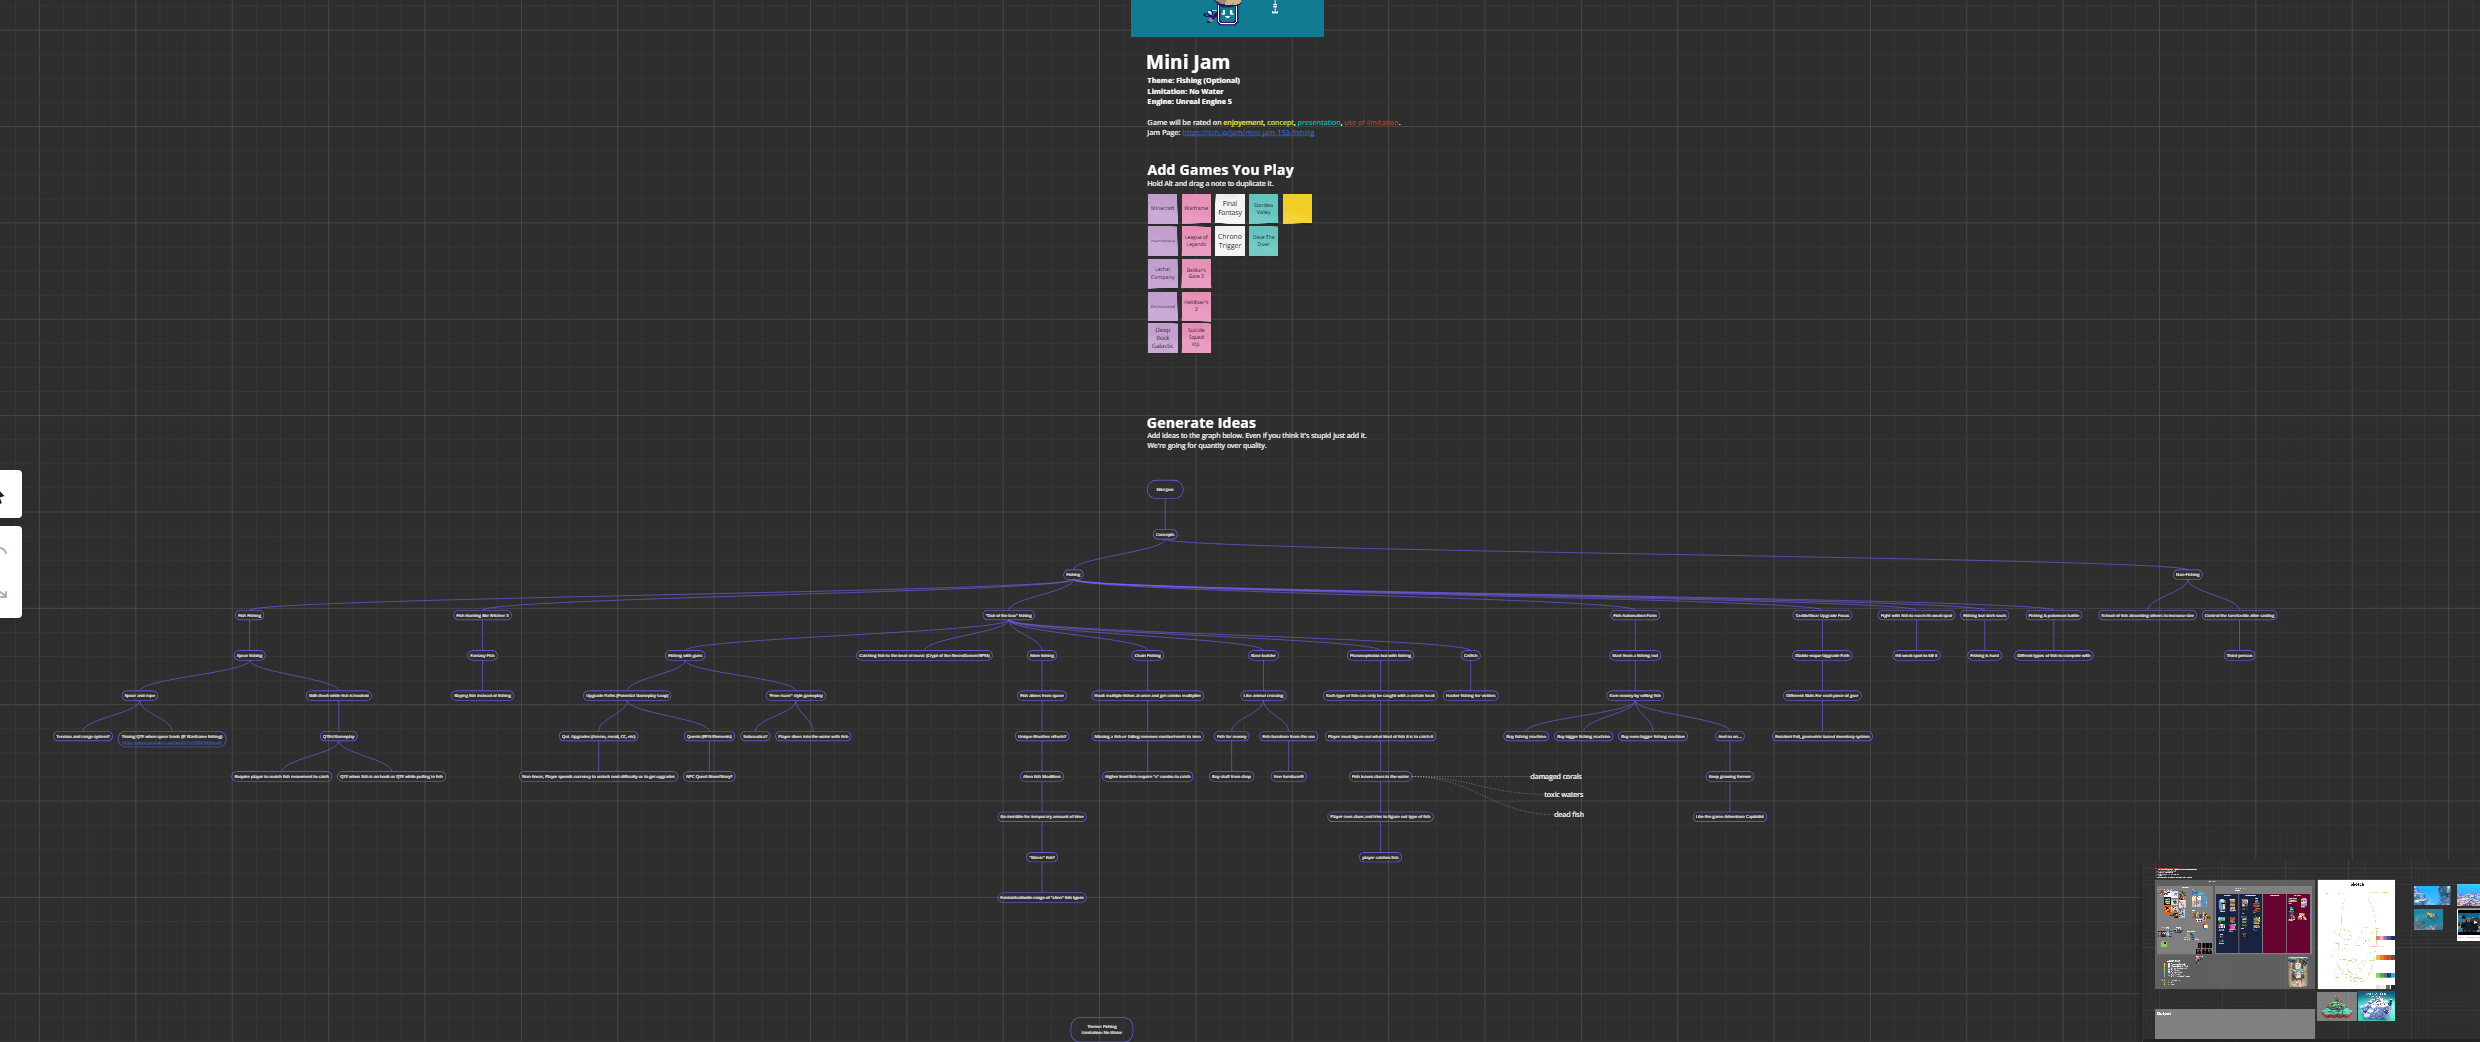The image size is (2480, 1042).
Task: Select the cursor tool in left toolbar
Action: pos(3,495)
